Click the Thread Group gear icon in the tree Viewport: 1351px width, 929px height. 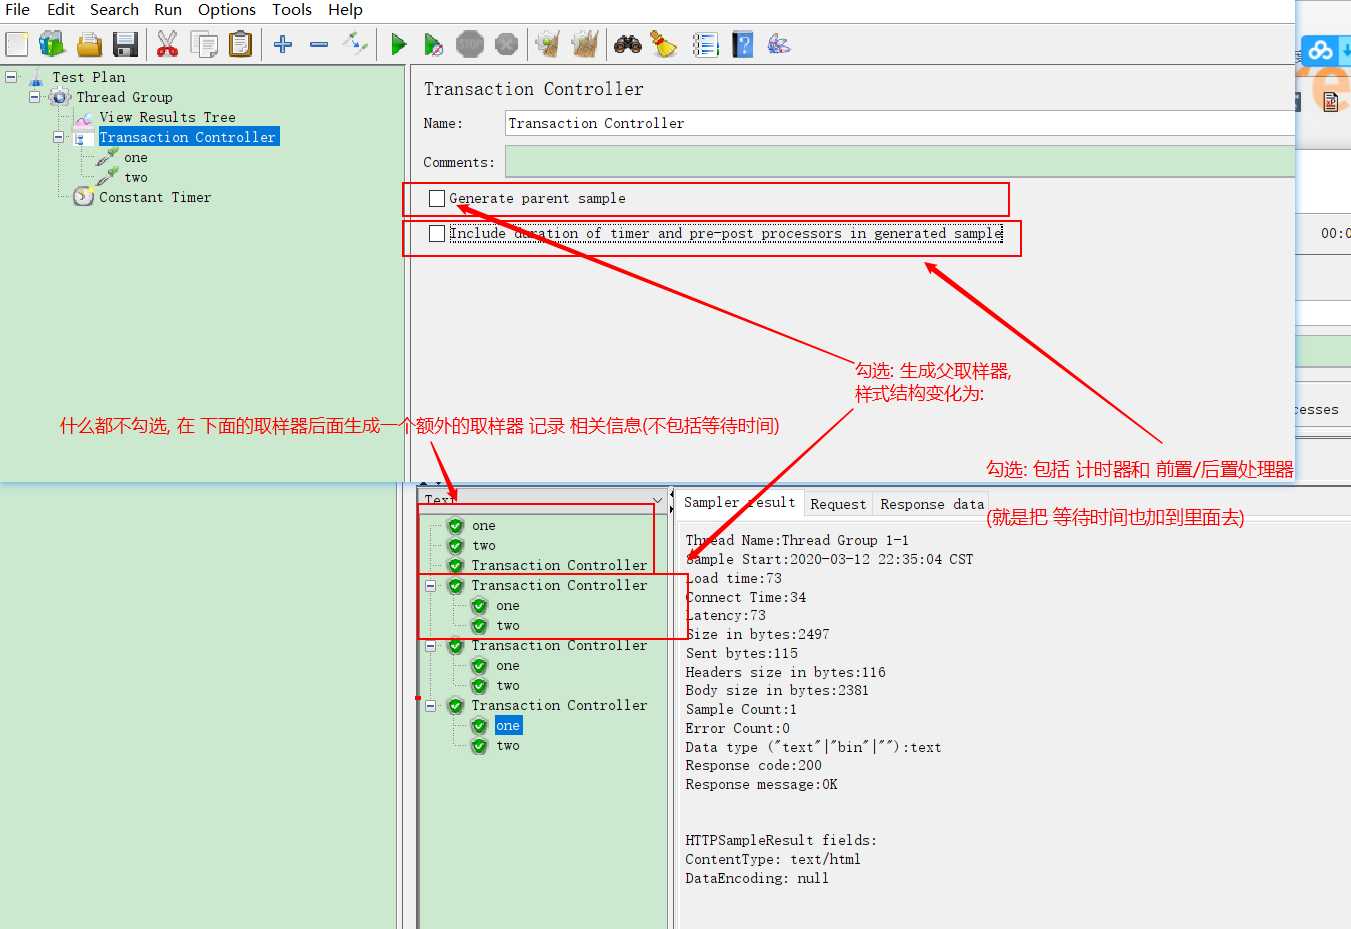60,97
